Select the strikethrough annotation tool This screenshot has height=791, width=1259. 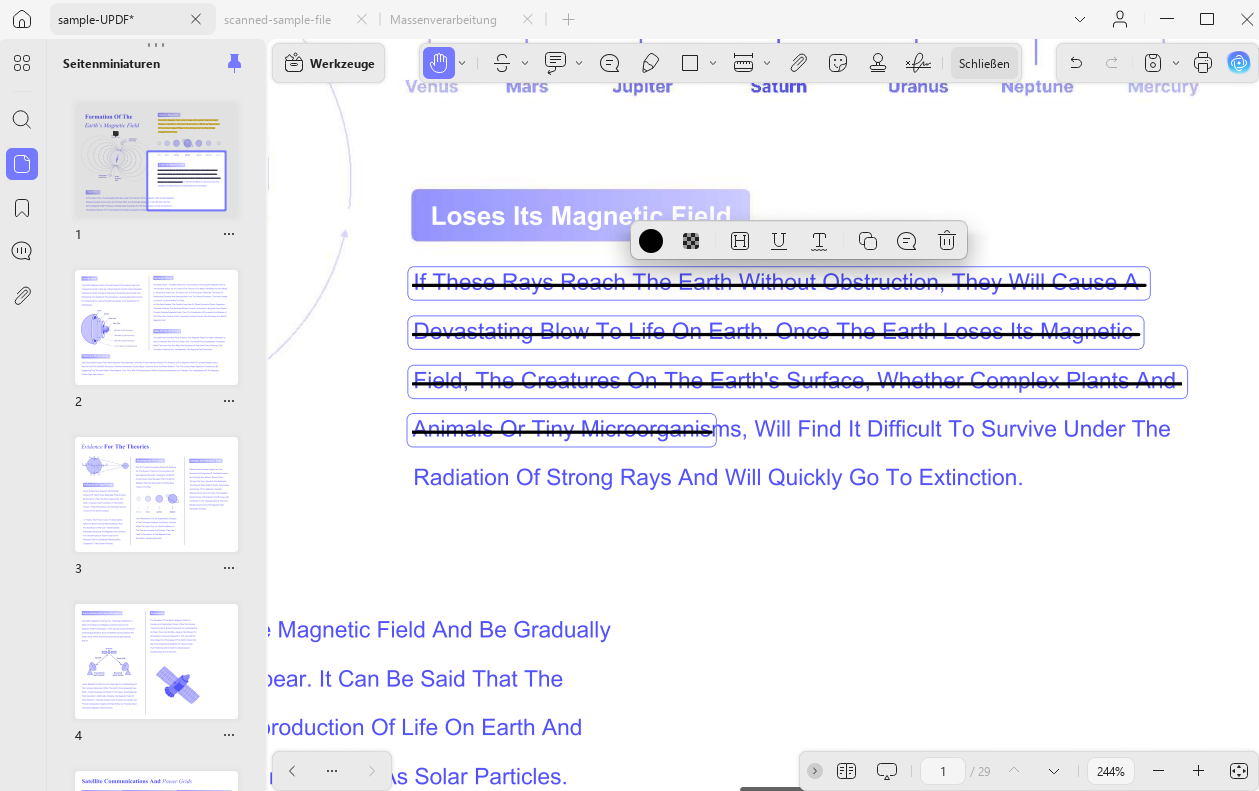[502, 63]
